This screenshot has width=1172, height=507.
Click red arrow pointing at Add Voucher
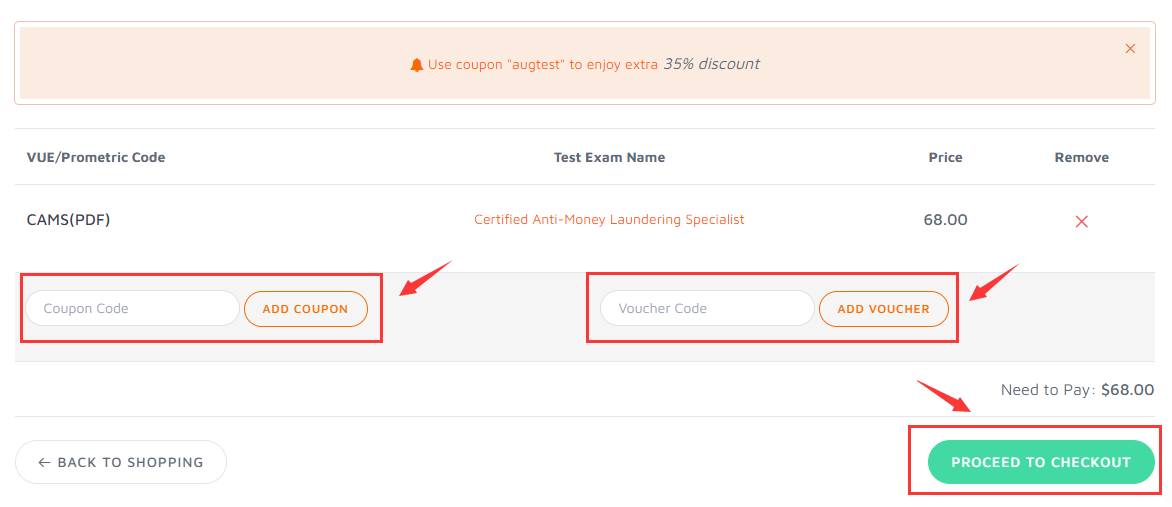995,282
